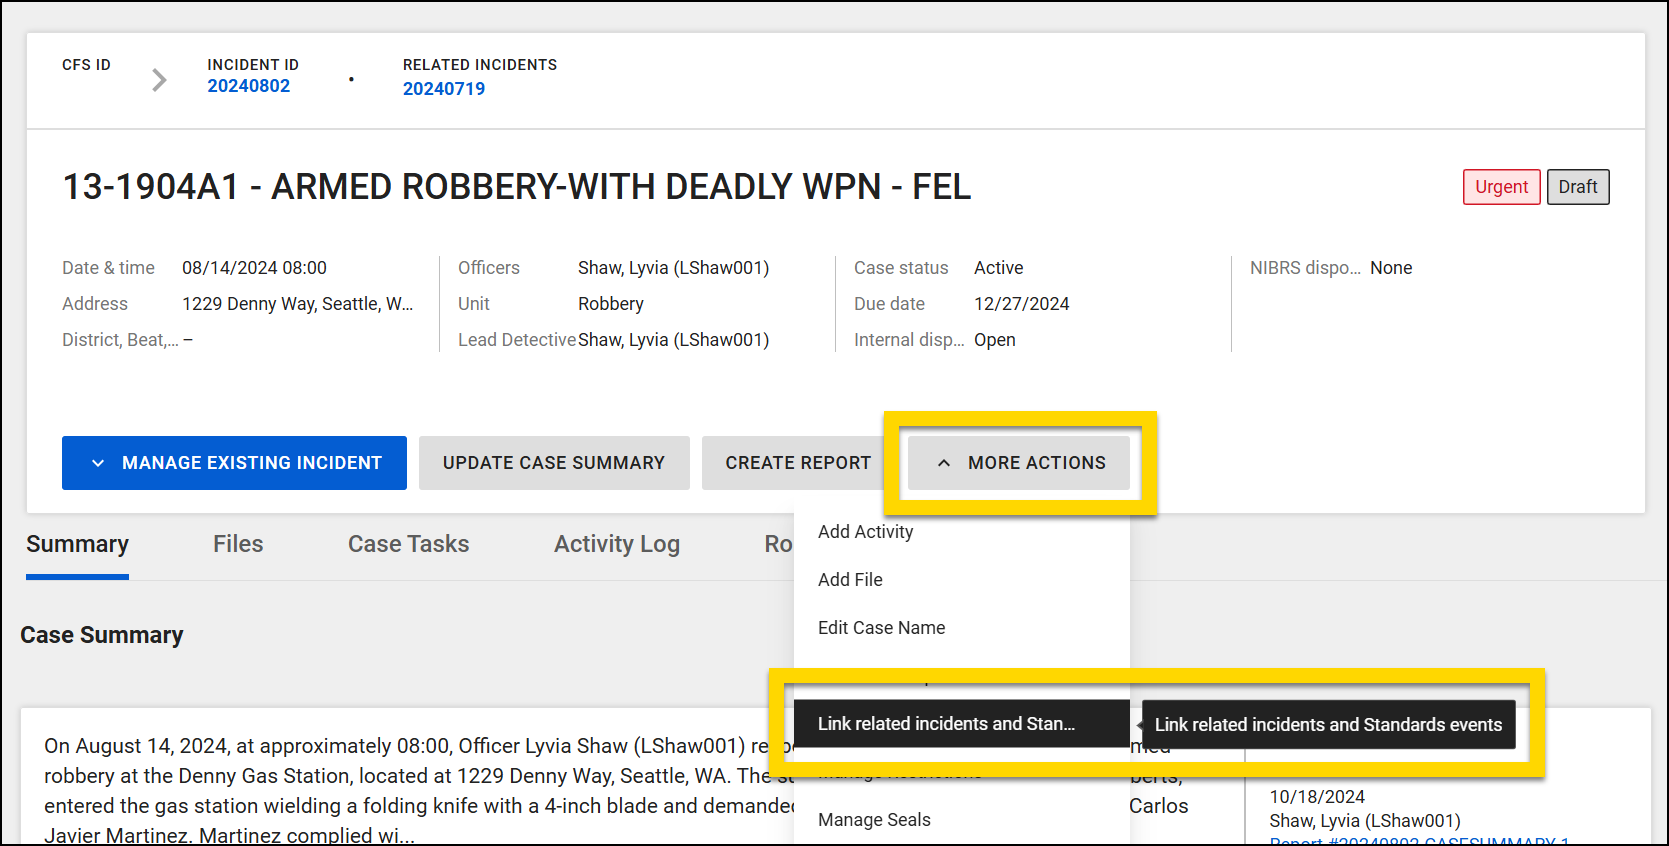Click the Case Summary heading

coord(102,635)
